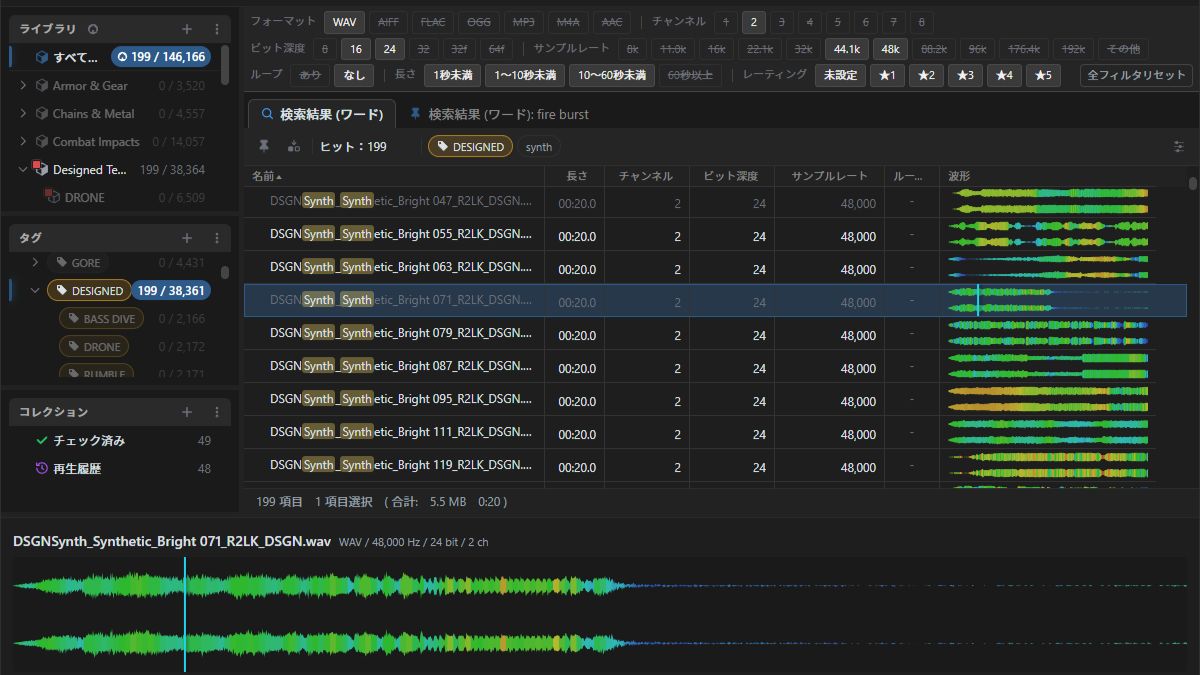The image size is (1200, 675).
Task: Select the Synthetic_Bright 111 file row
Action: pyautogui.click(x=715, y=433)
